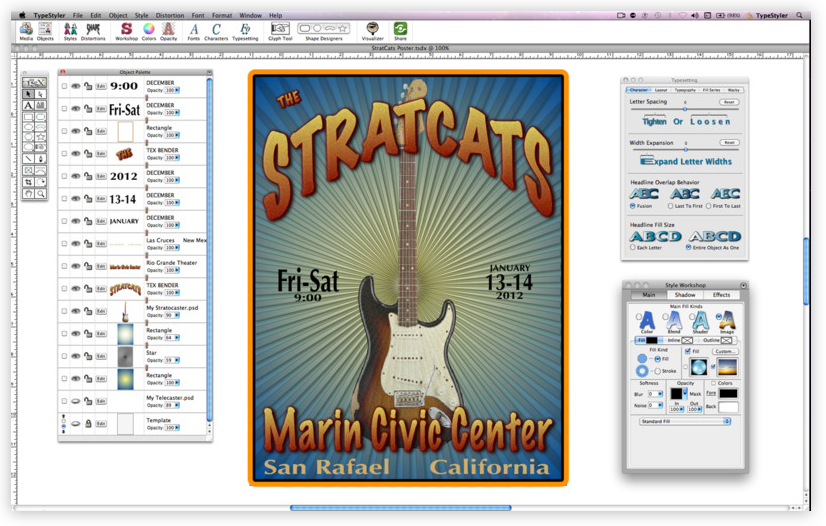826x526 pixels.
Task: Switch to the Shadow tab in Style Workshop
Action: tap(685, 295)
